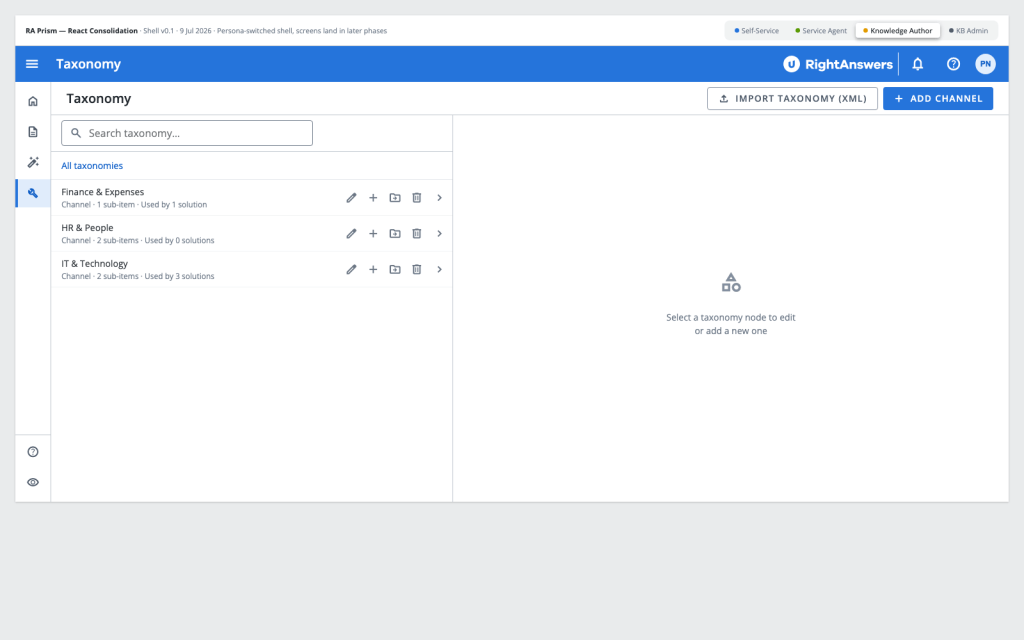This screenshot has height=640, width=1024.
Task: Add a sub-item to HR & People
Action: click(x=373, y=234)
